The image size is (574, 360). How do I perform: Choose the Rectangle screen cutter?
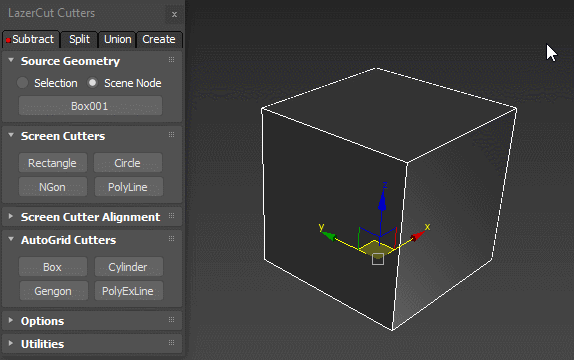[x=53, y=163]
